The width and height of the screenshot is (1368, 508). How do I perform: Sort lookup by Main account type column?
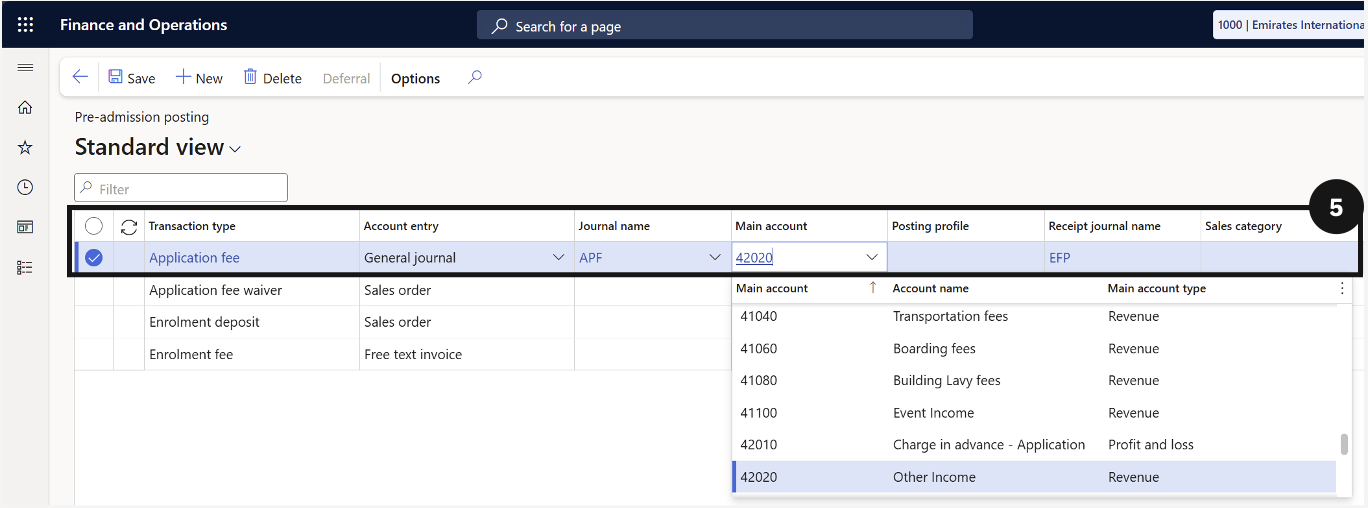[x=1157, y=288]
